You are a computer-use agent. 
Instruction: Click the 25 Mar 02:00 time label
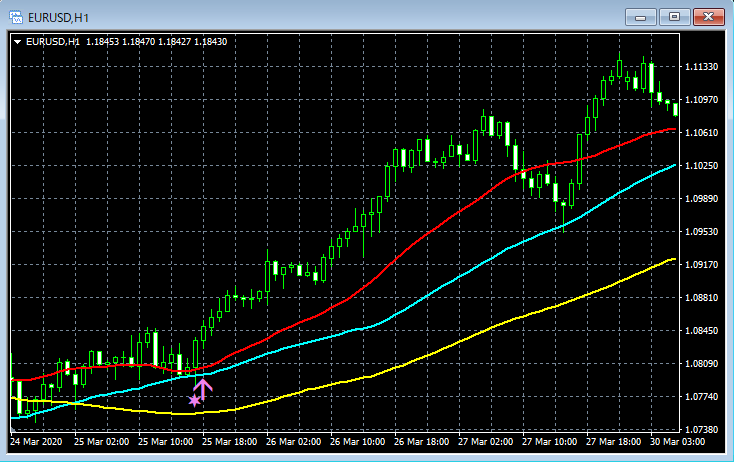[x=102, y=442]
